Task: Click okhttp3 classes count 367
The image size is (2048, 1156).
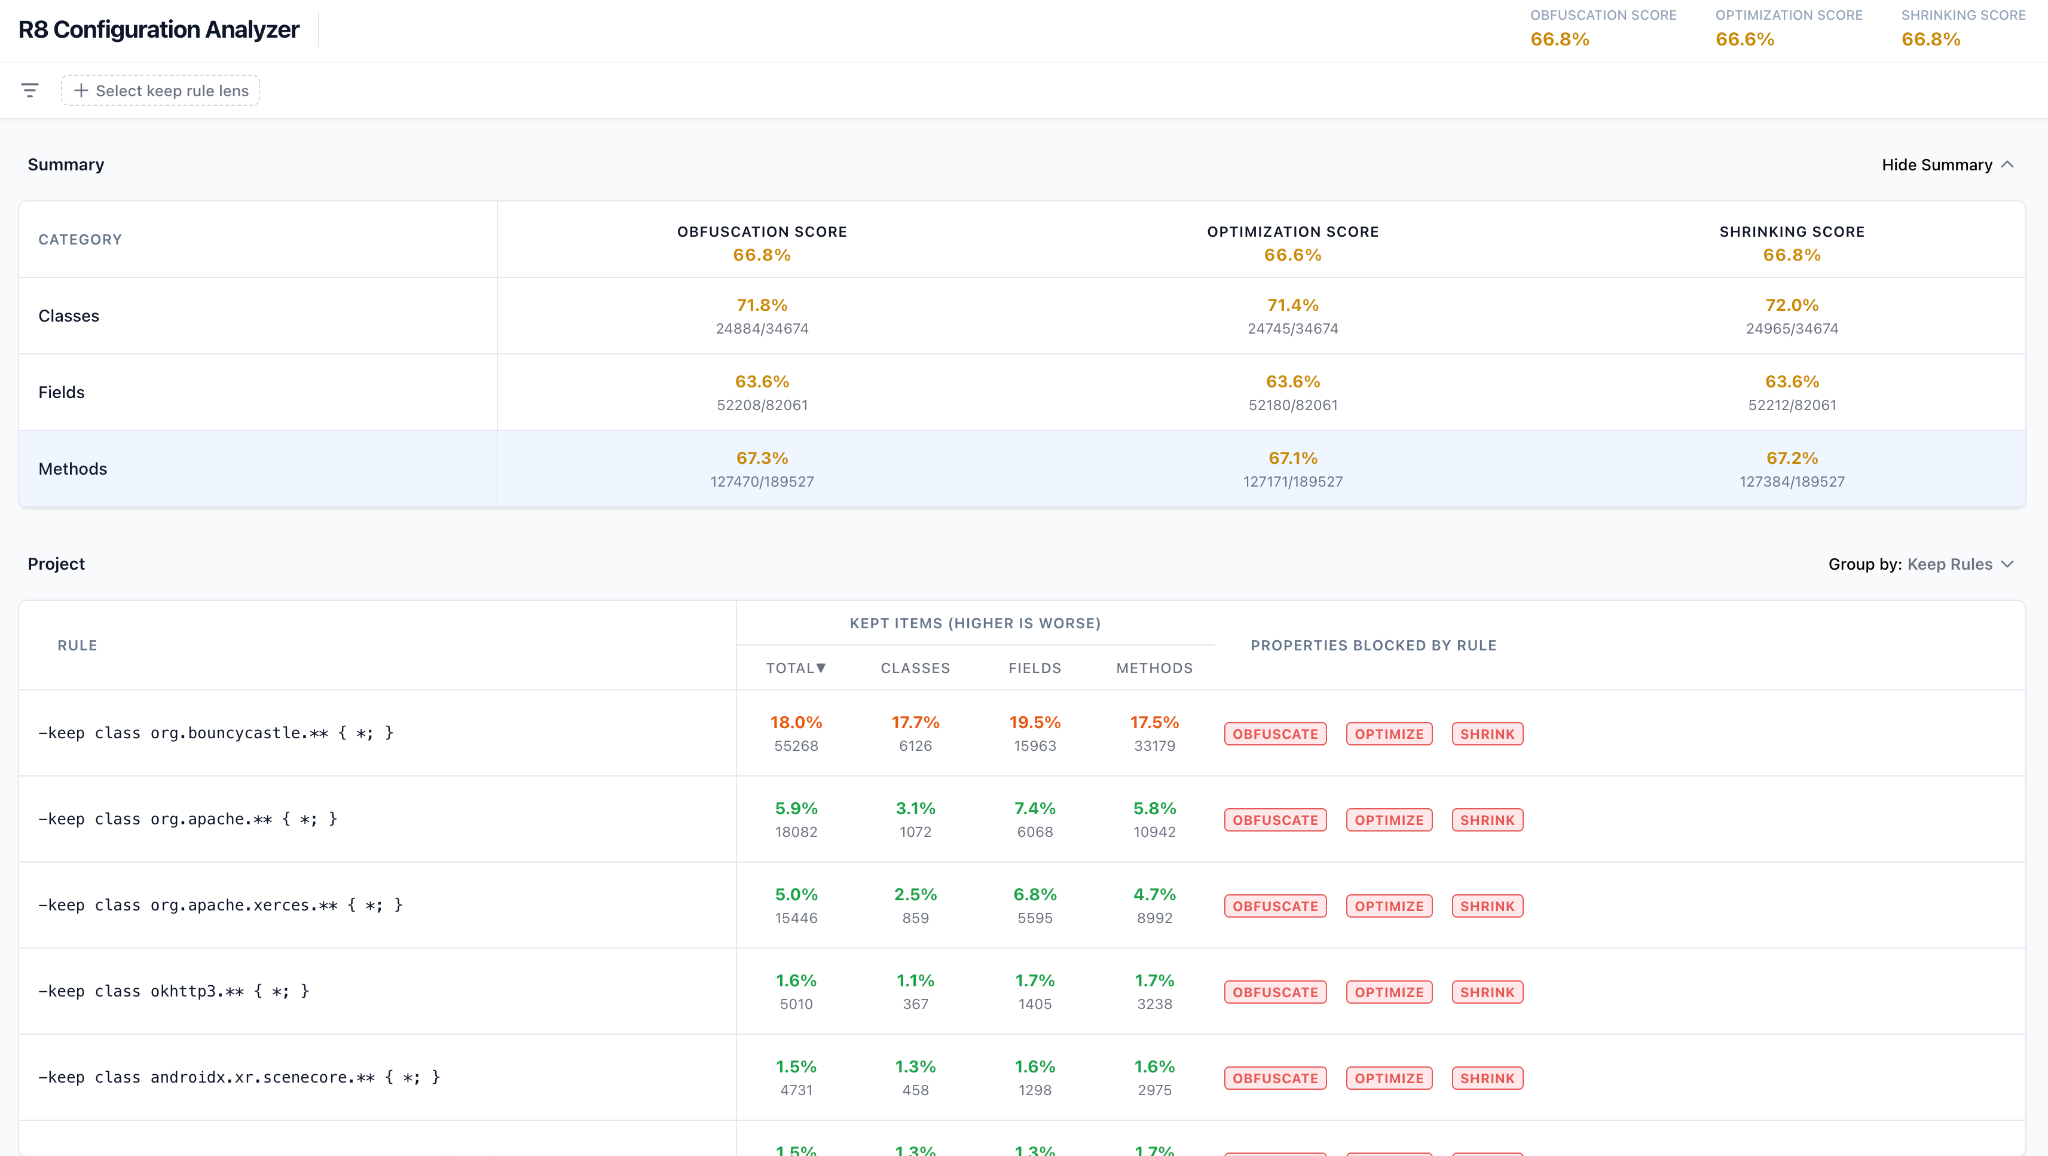Action: point(915,1004)
